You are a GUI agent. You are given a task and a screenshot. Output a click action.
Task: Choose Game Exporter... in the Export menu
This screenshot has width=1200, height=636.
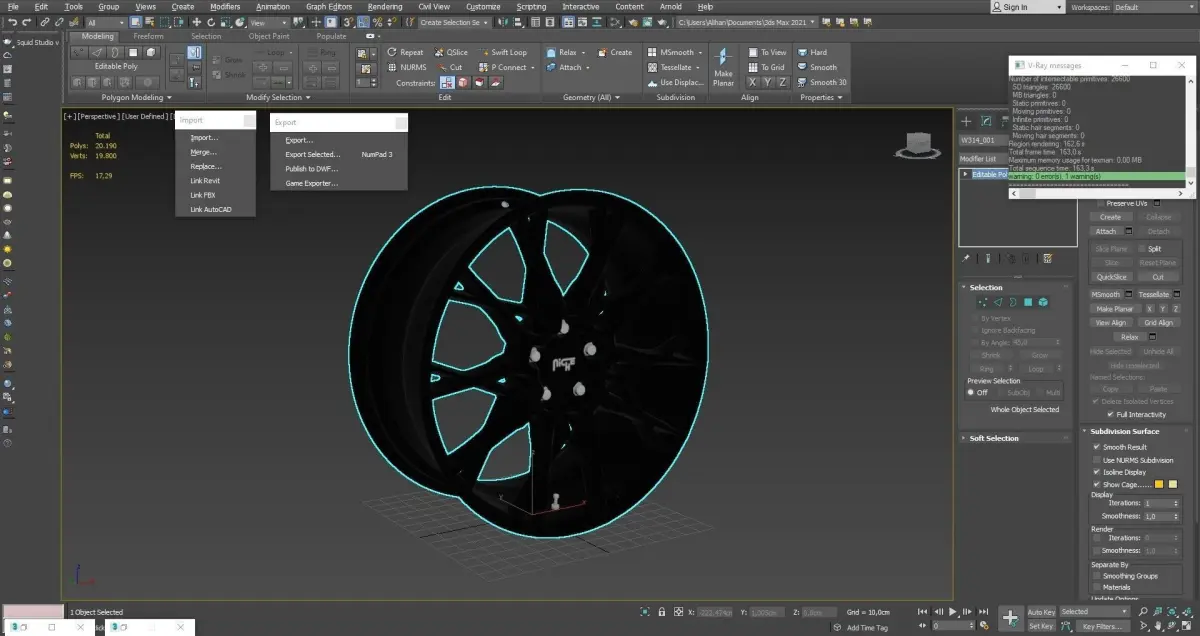pyautogui.click(x=312, y=183)
